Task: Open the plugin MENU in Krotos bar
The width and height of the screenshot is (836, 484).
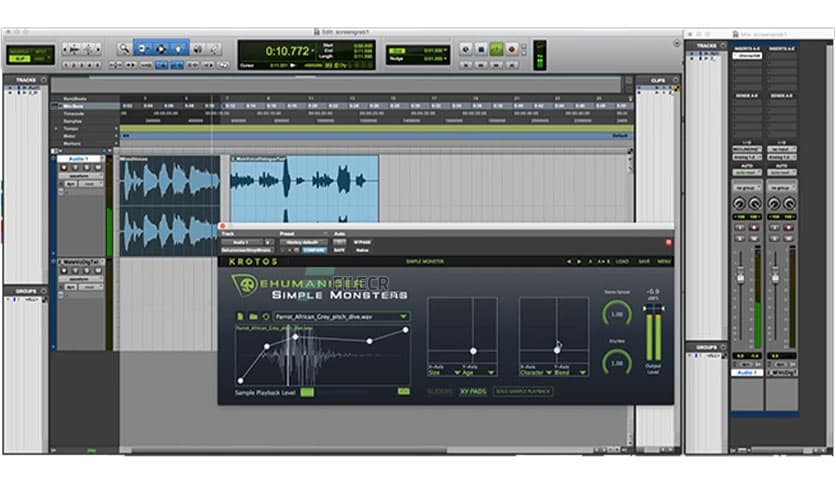Action: [664, 261]
